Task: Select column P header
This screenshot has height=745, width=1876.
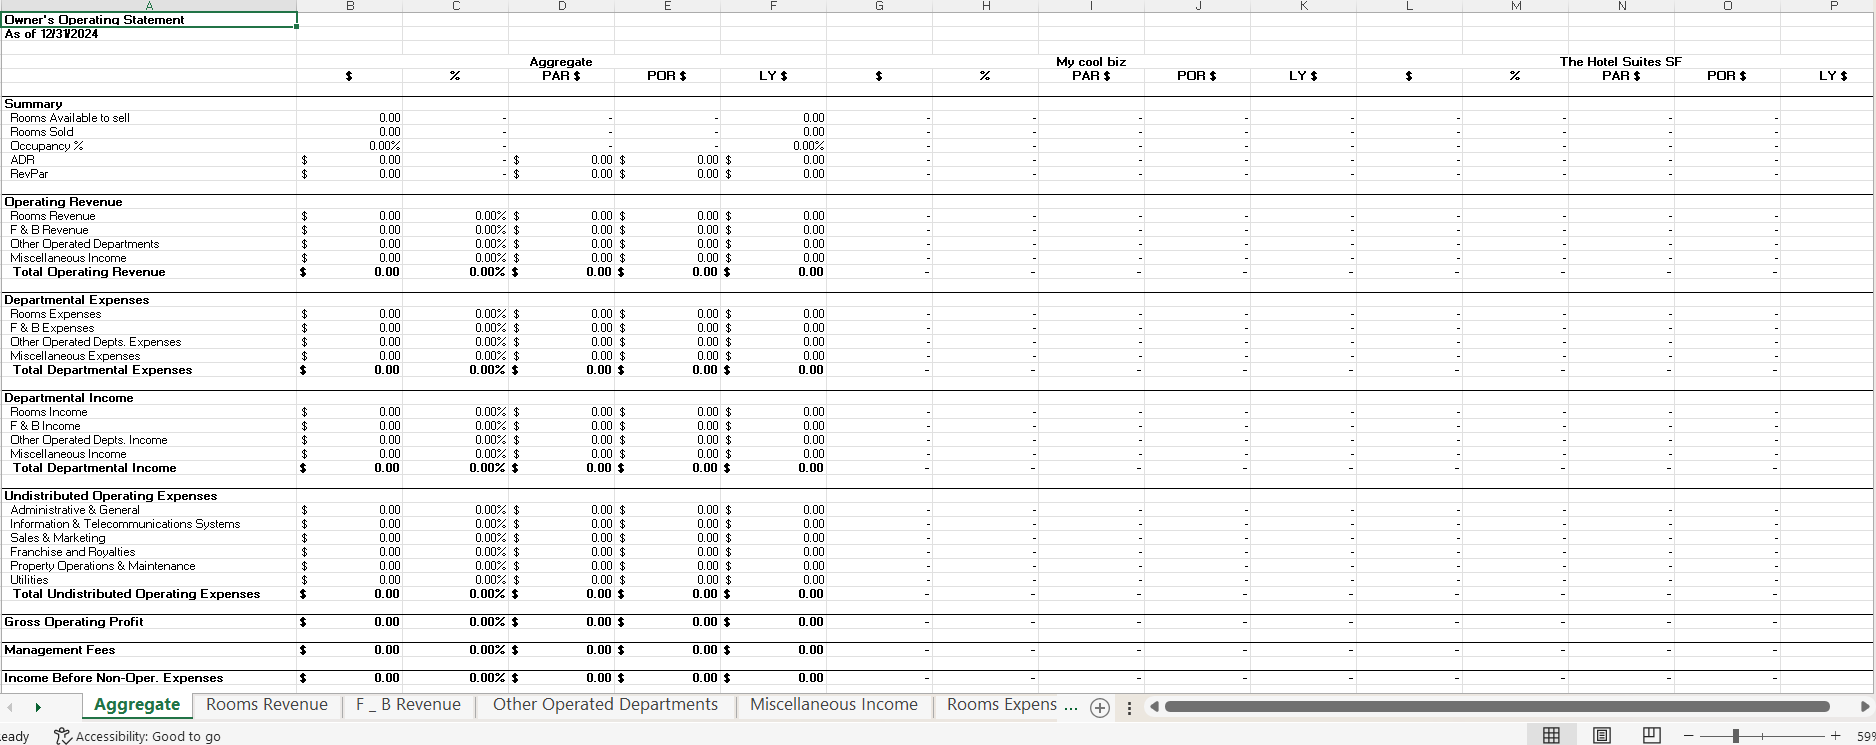Action: 1833,6
